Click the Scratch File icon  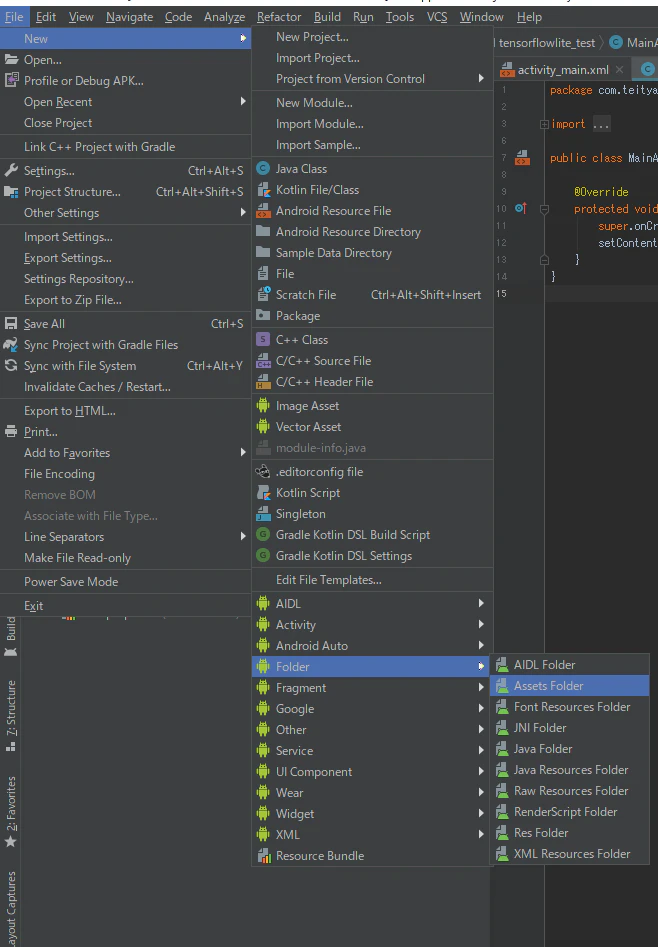click(x=263, y=295)
